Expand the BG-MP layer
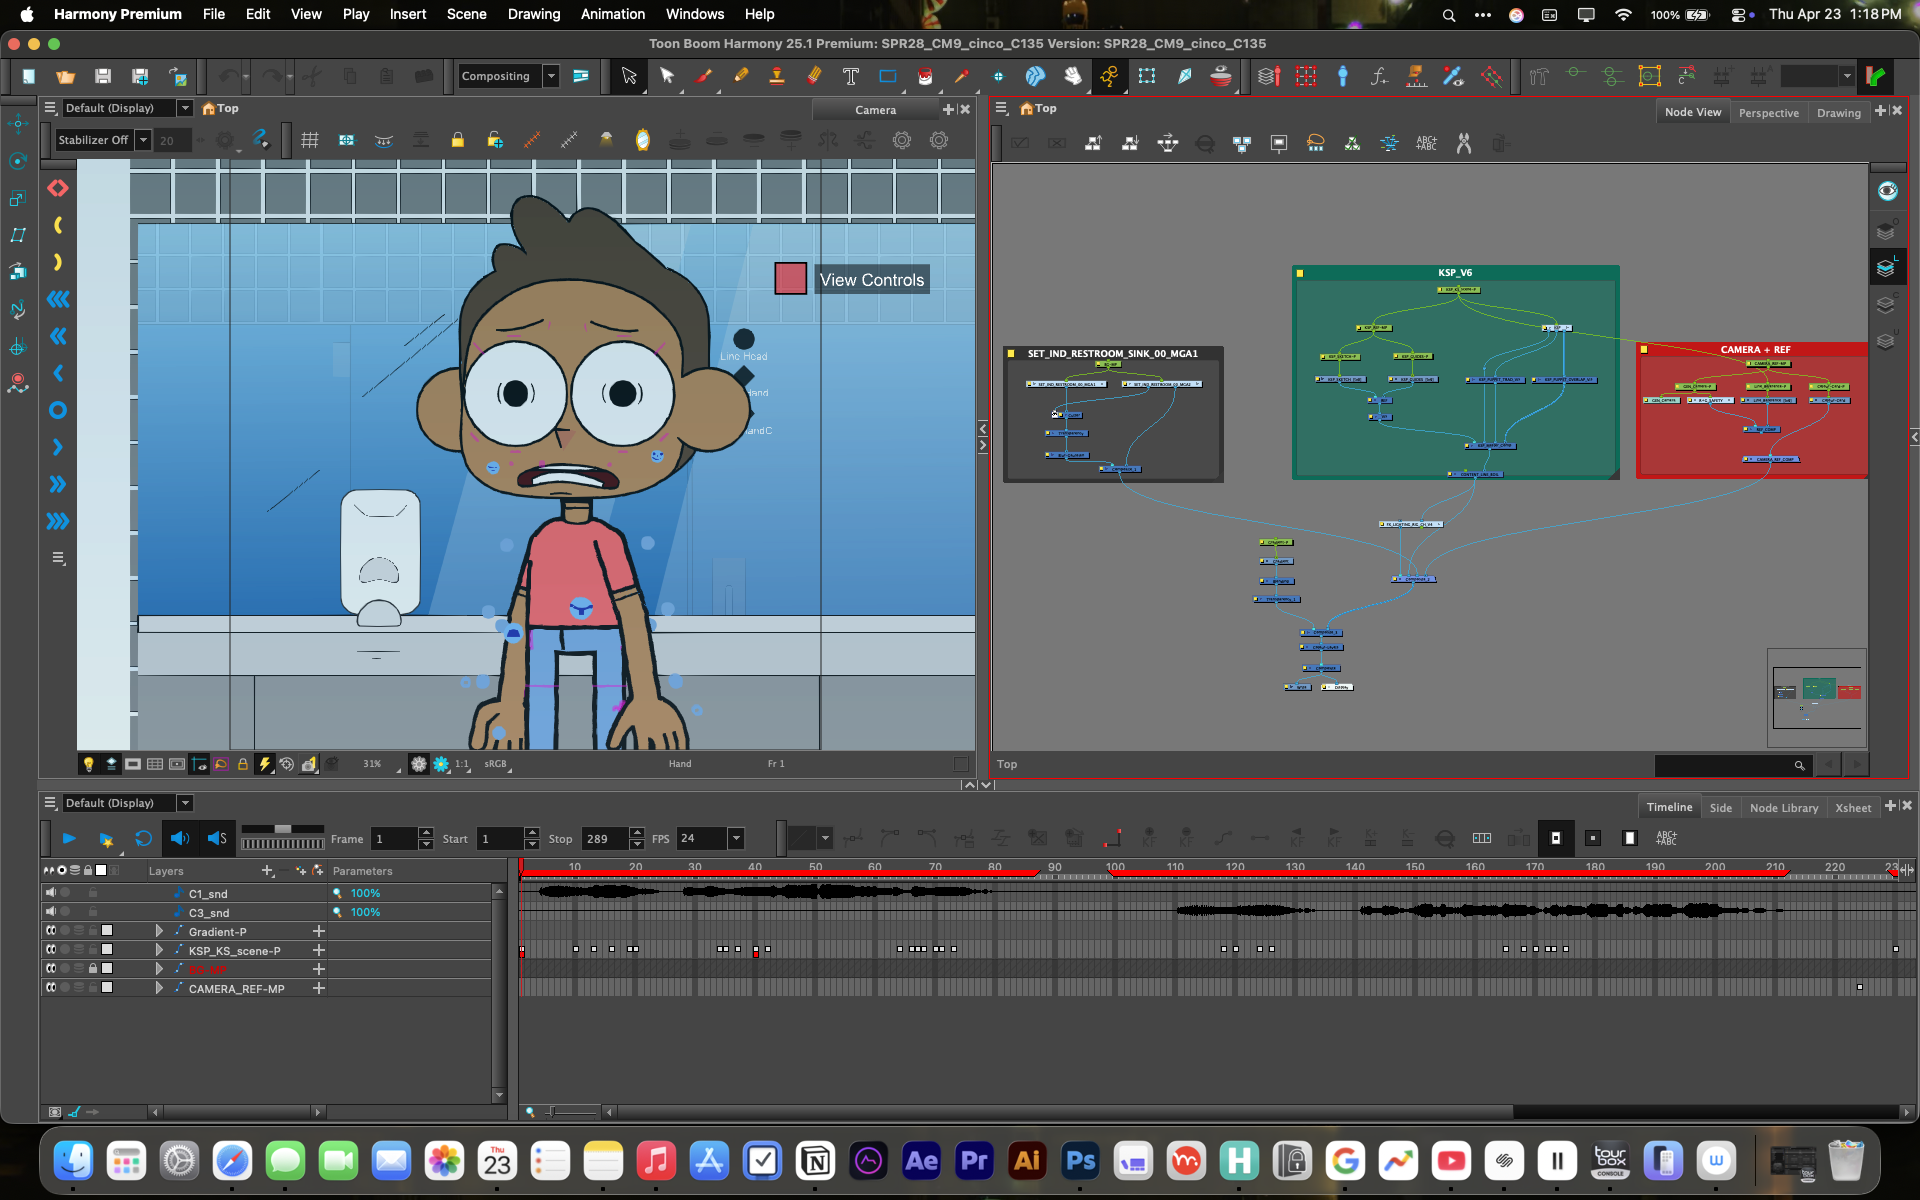 (159, 969)
